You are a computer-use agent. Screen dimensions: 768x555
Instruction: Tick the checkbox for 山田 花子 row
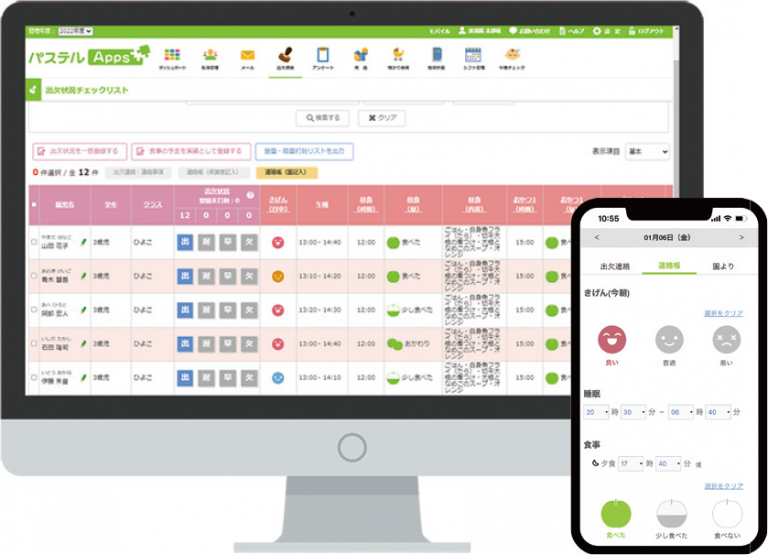35,242
